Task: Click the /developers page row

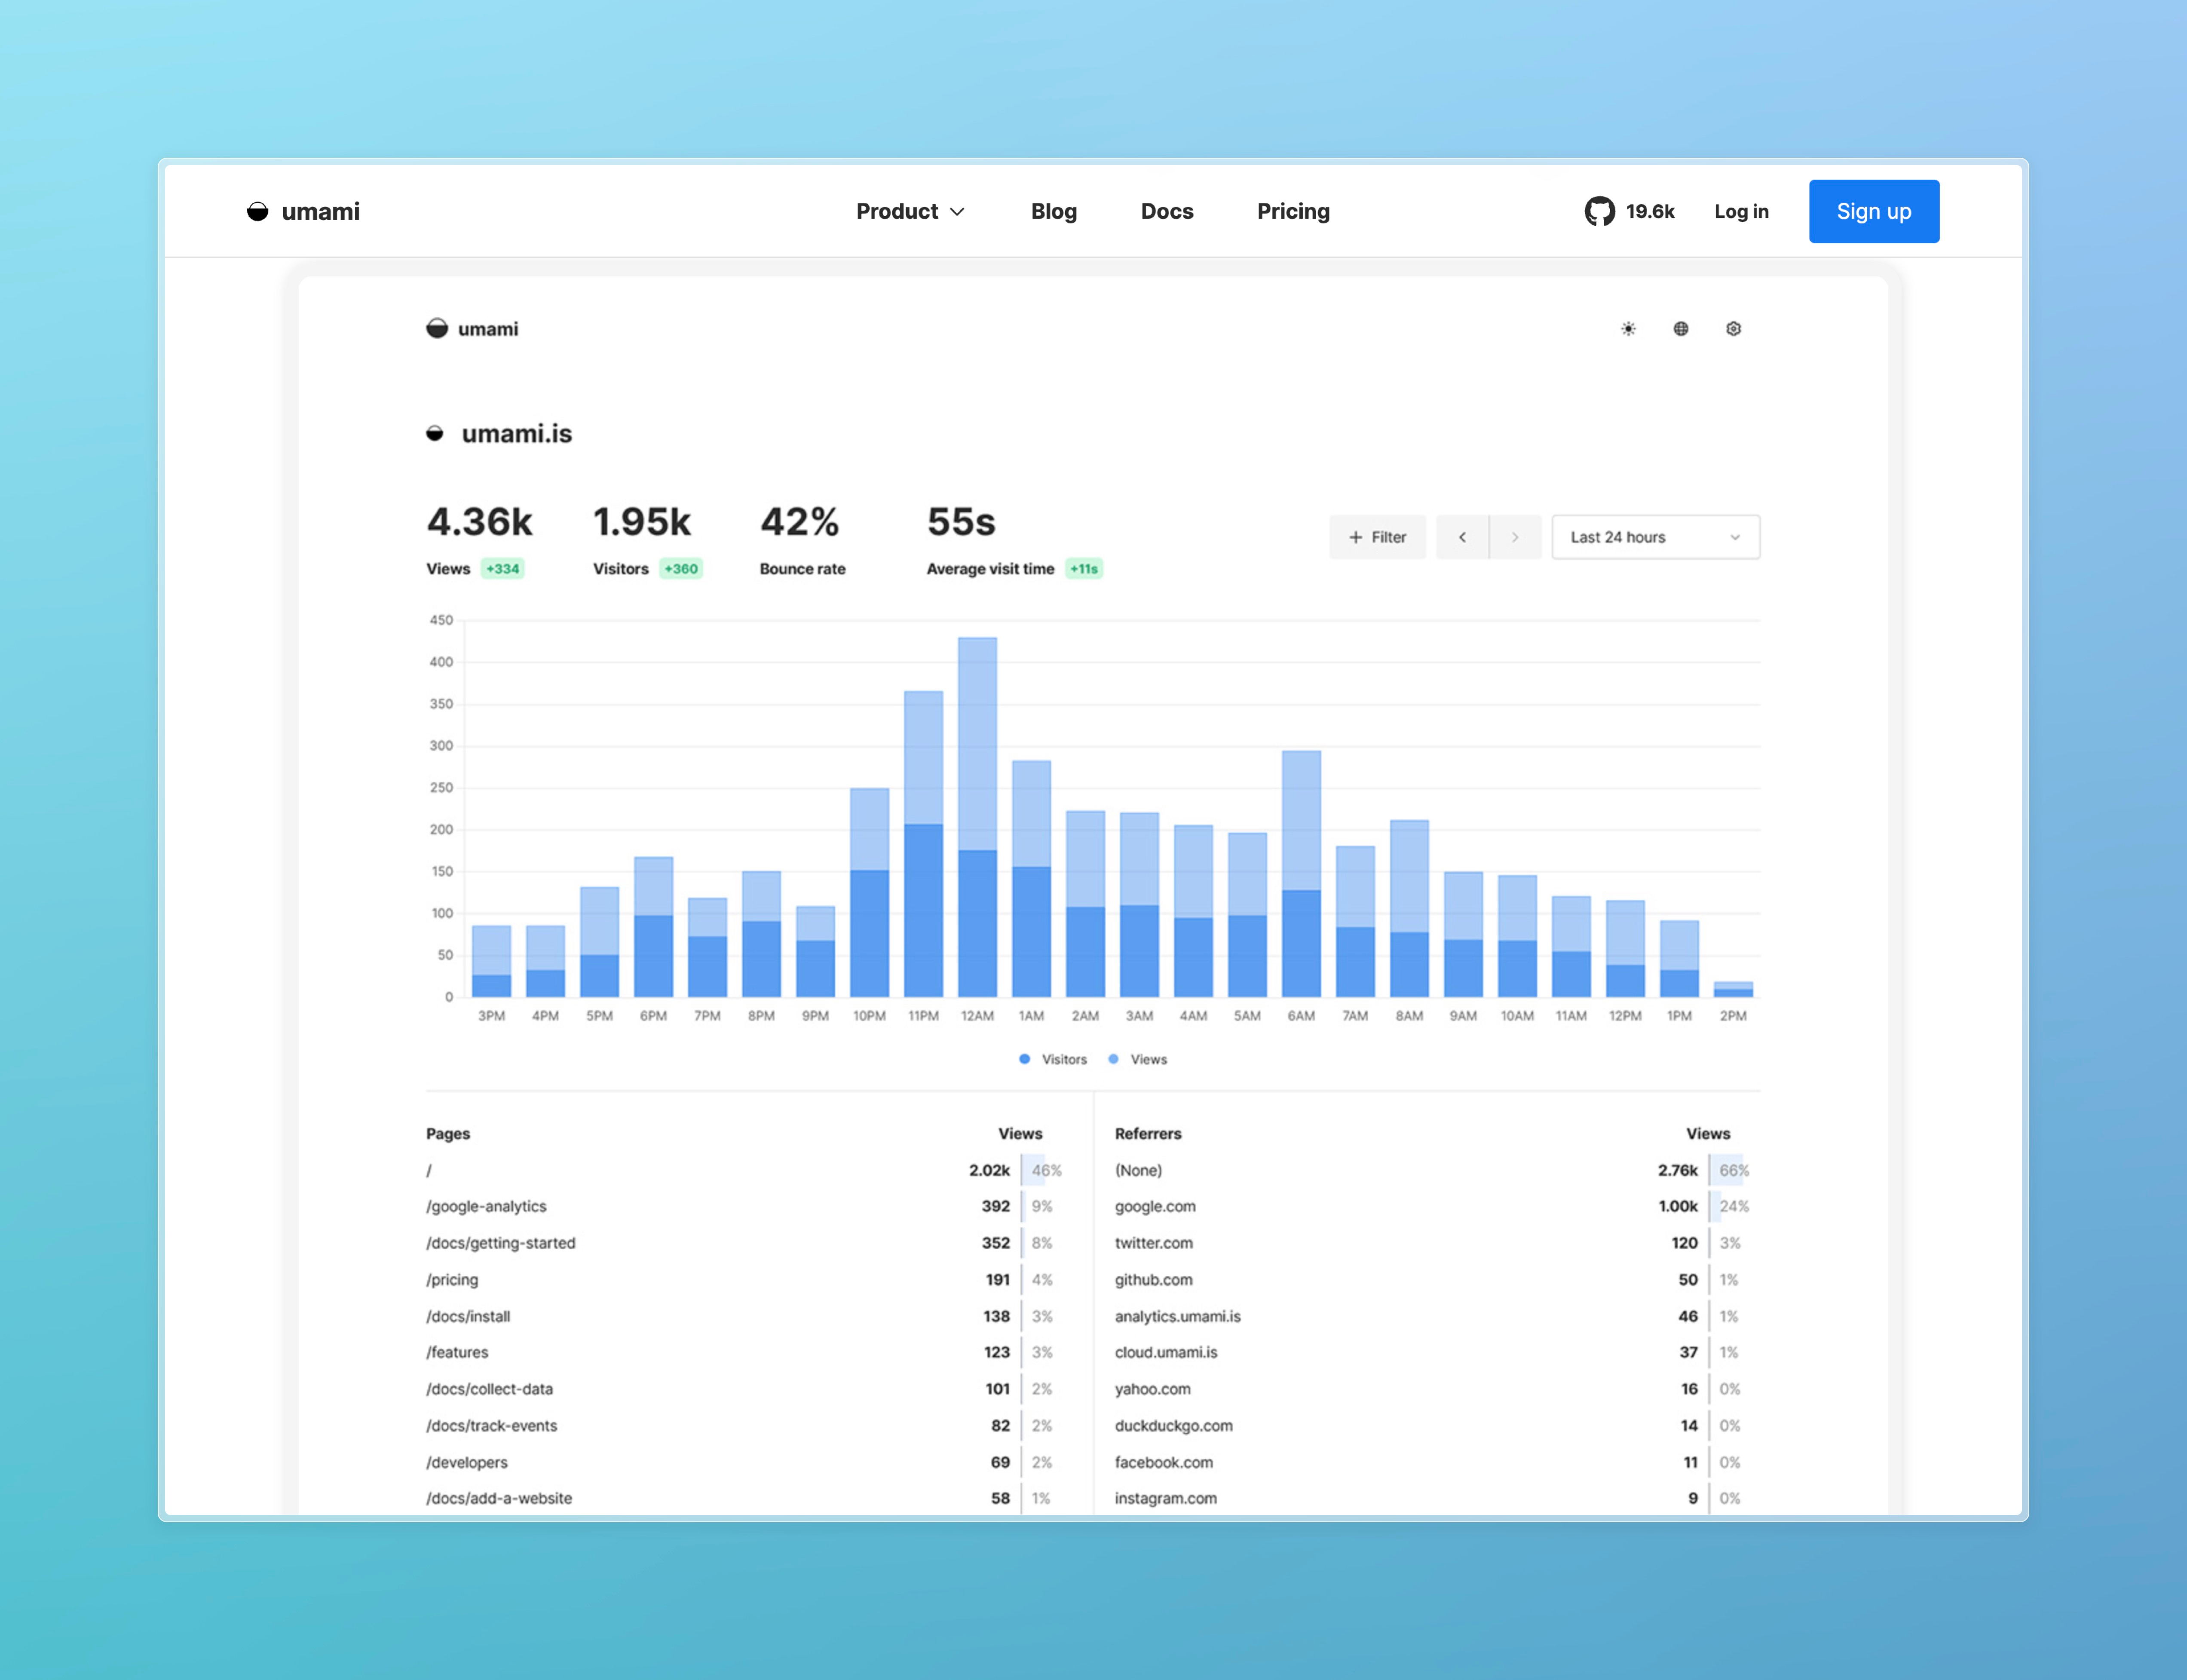Action: pyautogui.click(x=745, y=1462)
